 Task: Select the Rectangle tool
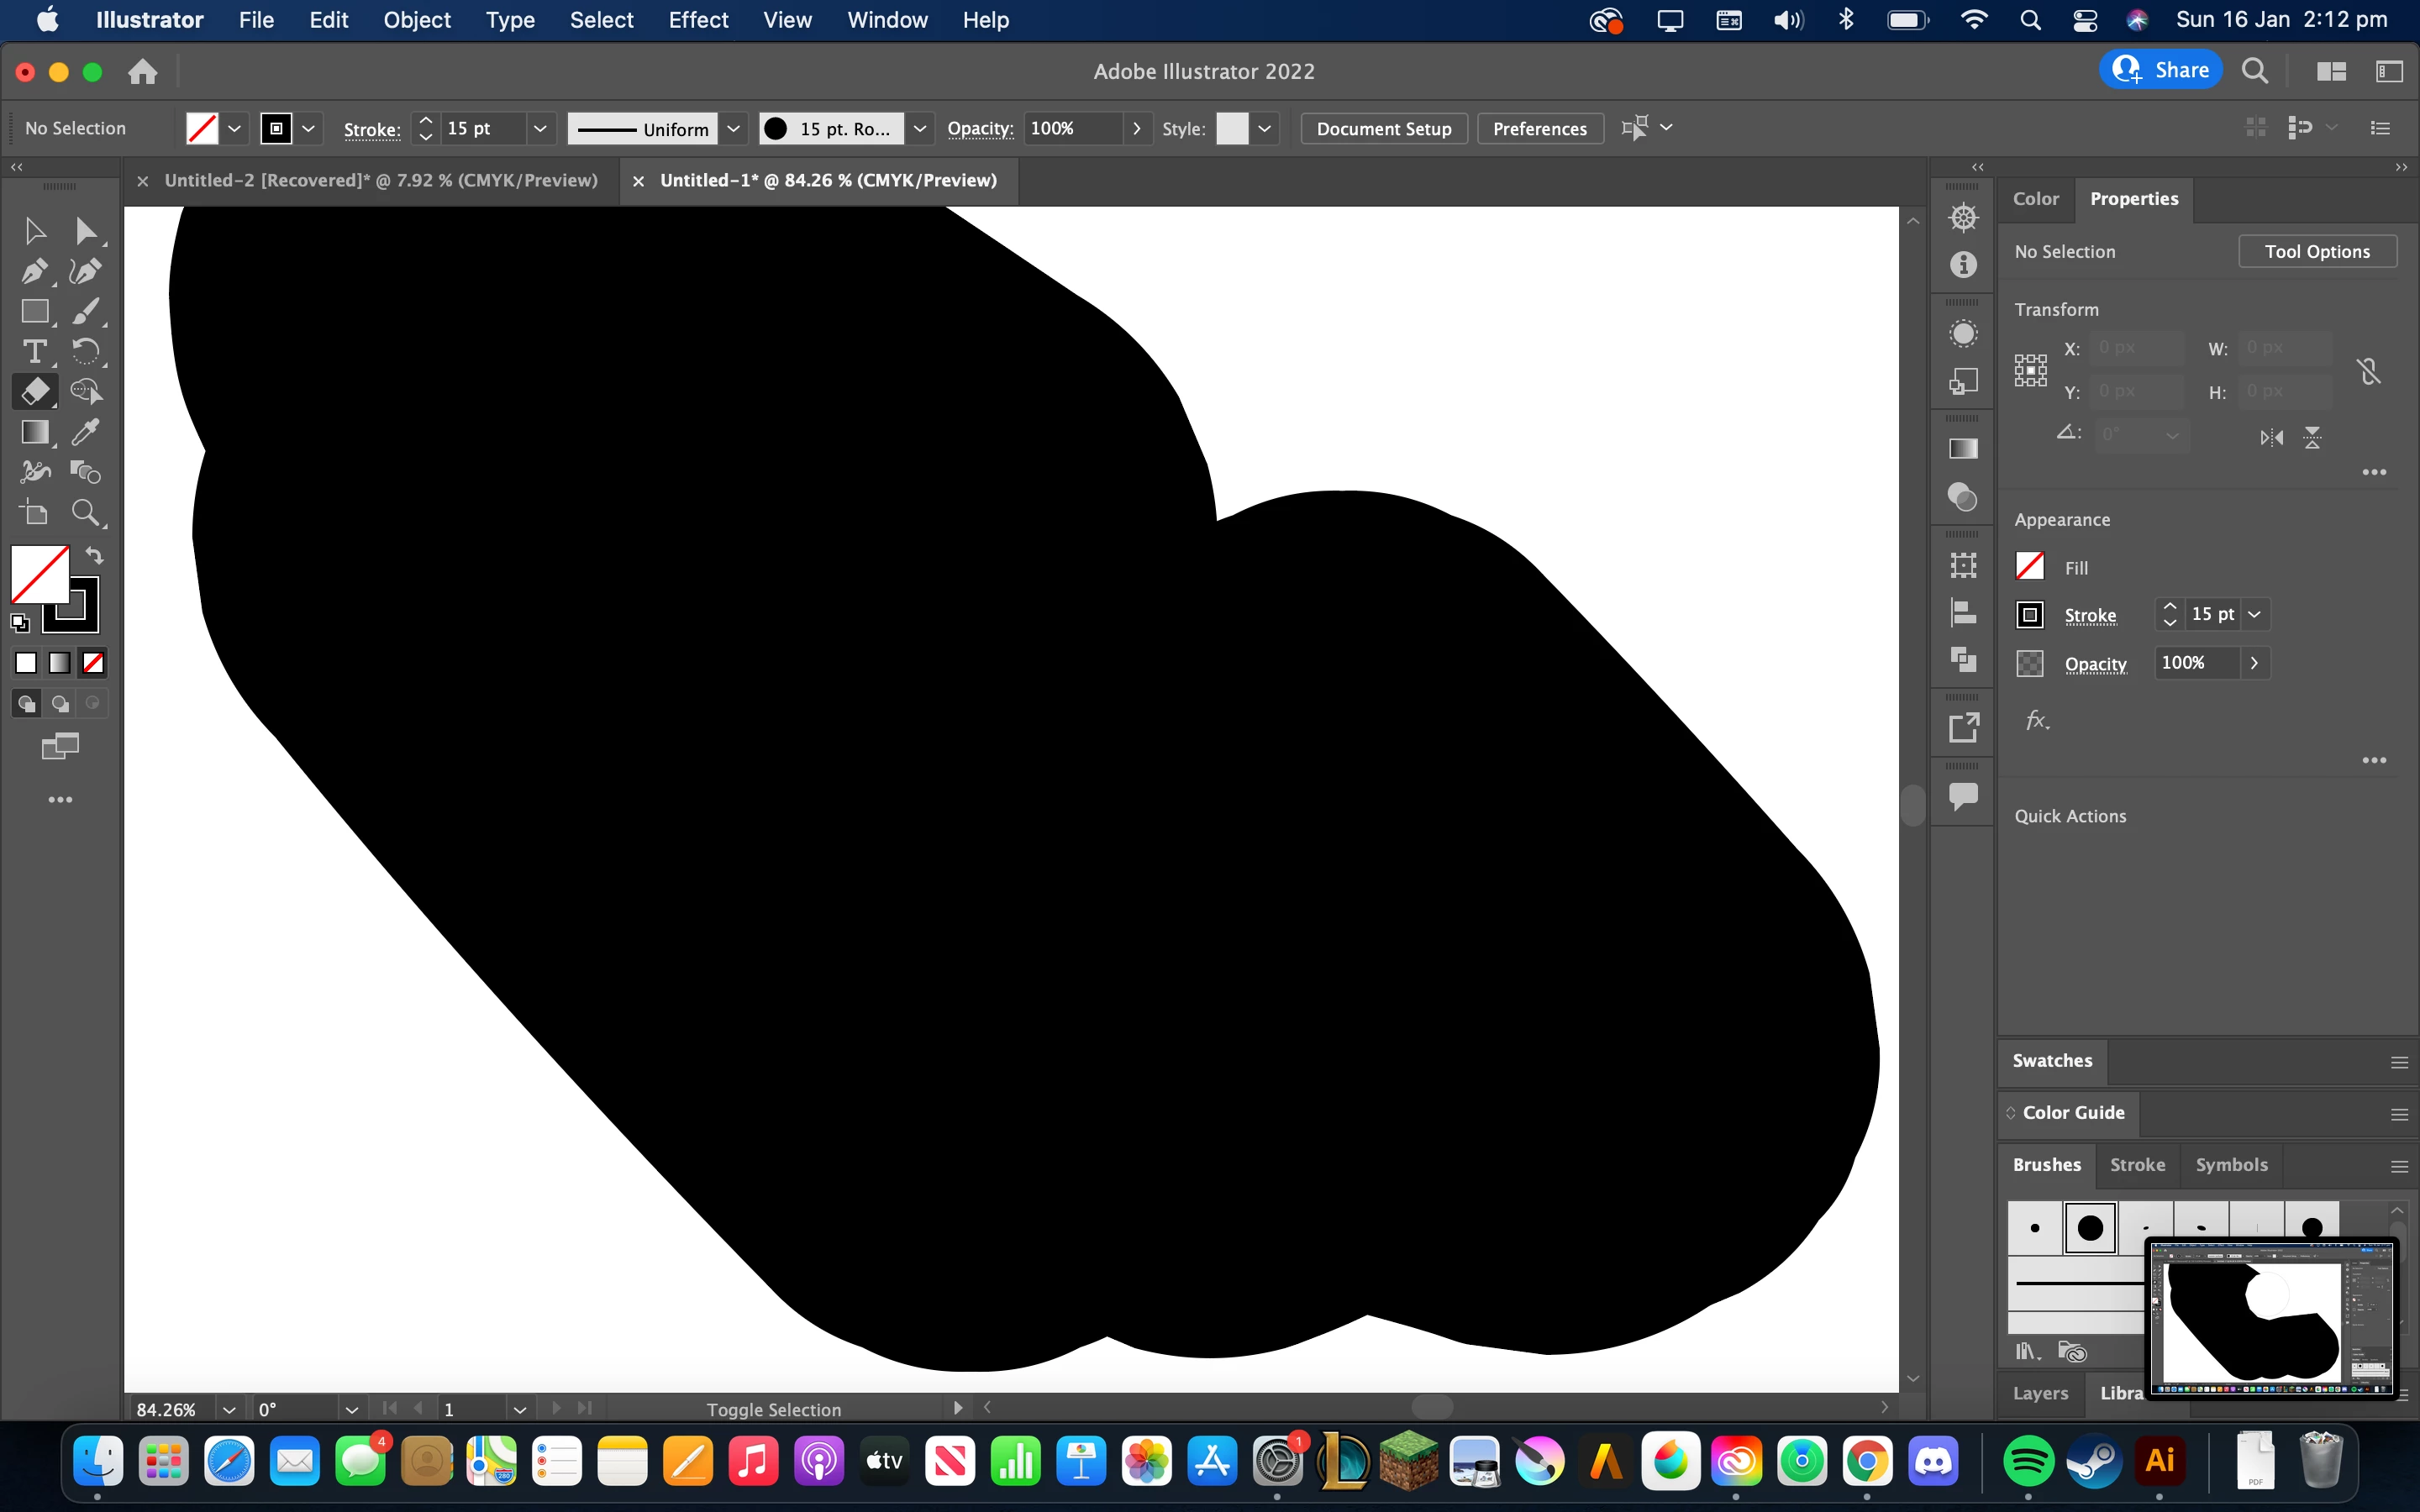34,311
